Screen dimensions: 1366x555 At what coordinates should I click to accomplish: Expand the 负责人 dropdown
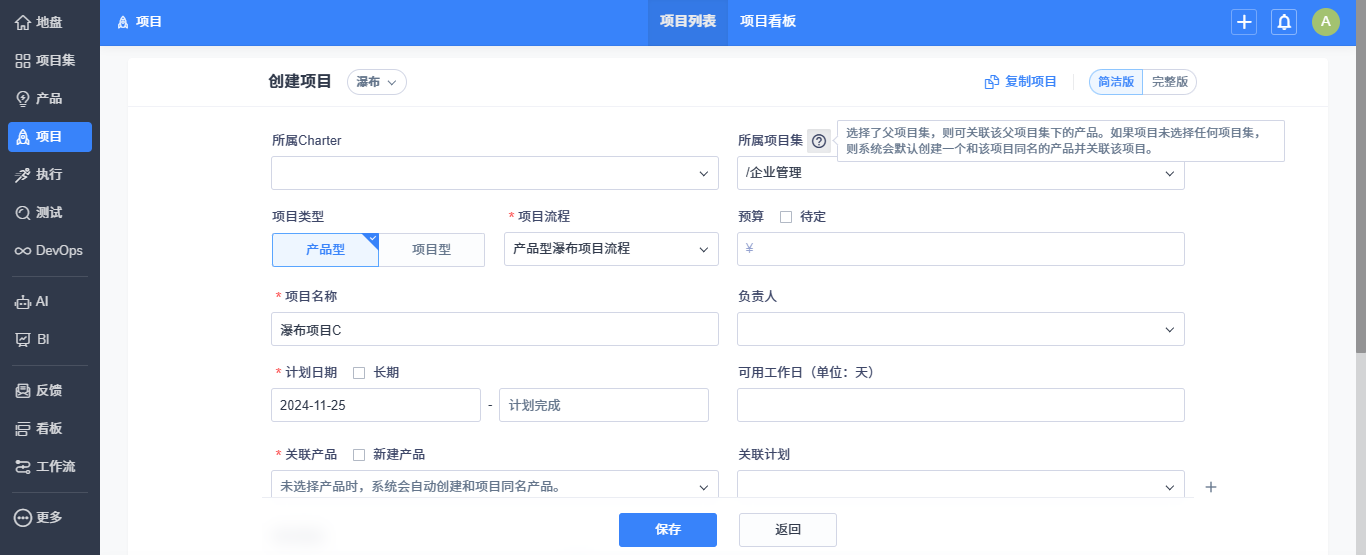pos(960,329)
